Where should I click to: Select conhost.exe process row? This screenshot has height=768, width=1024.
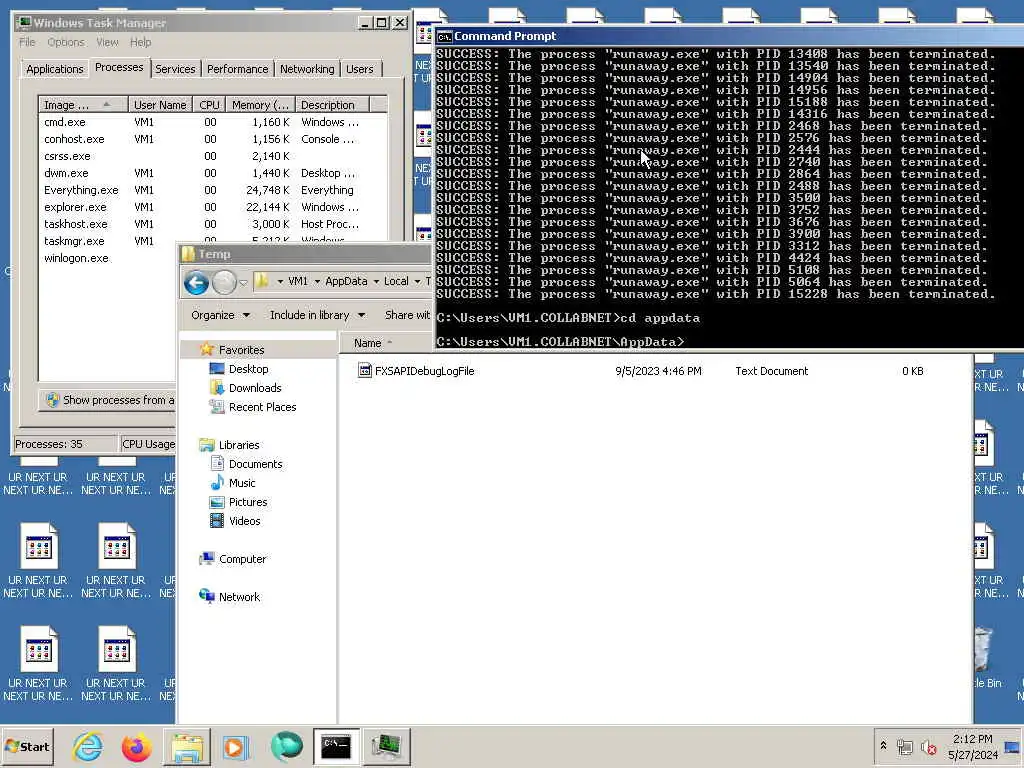pyautogui.click(x=213, y=139)
